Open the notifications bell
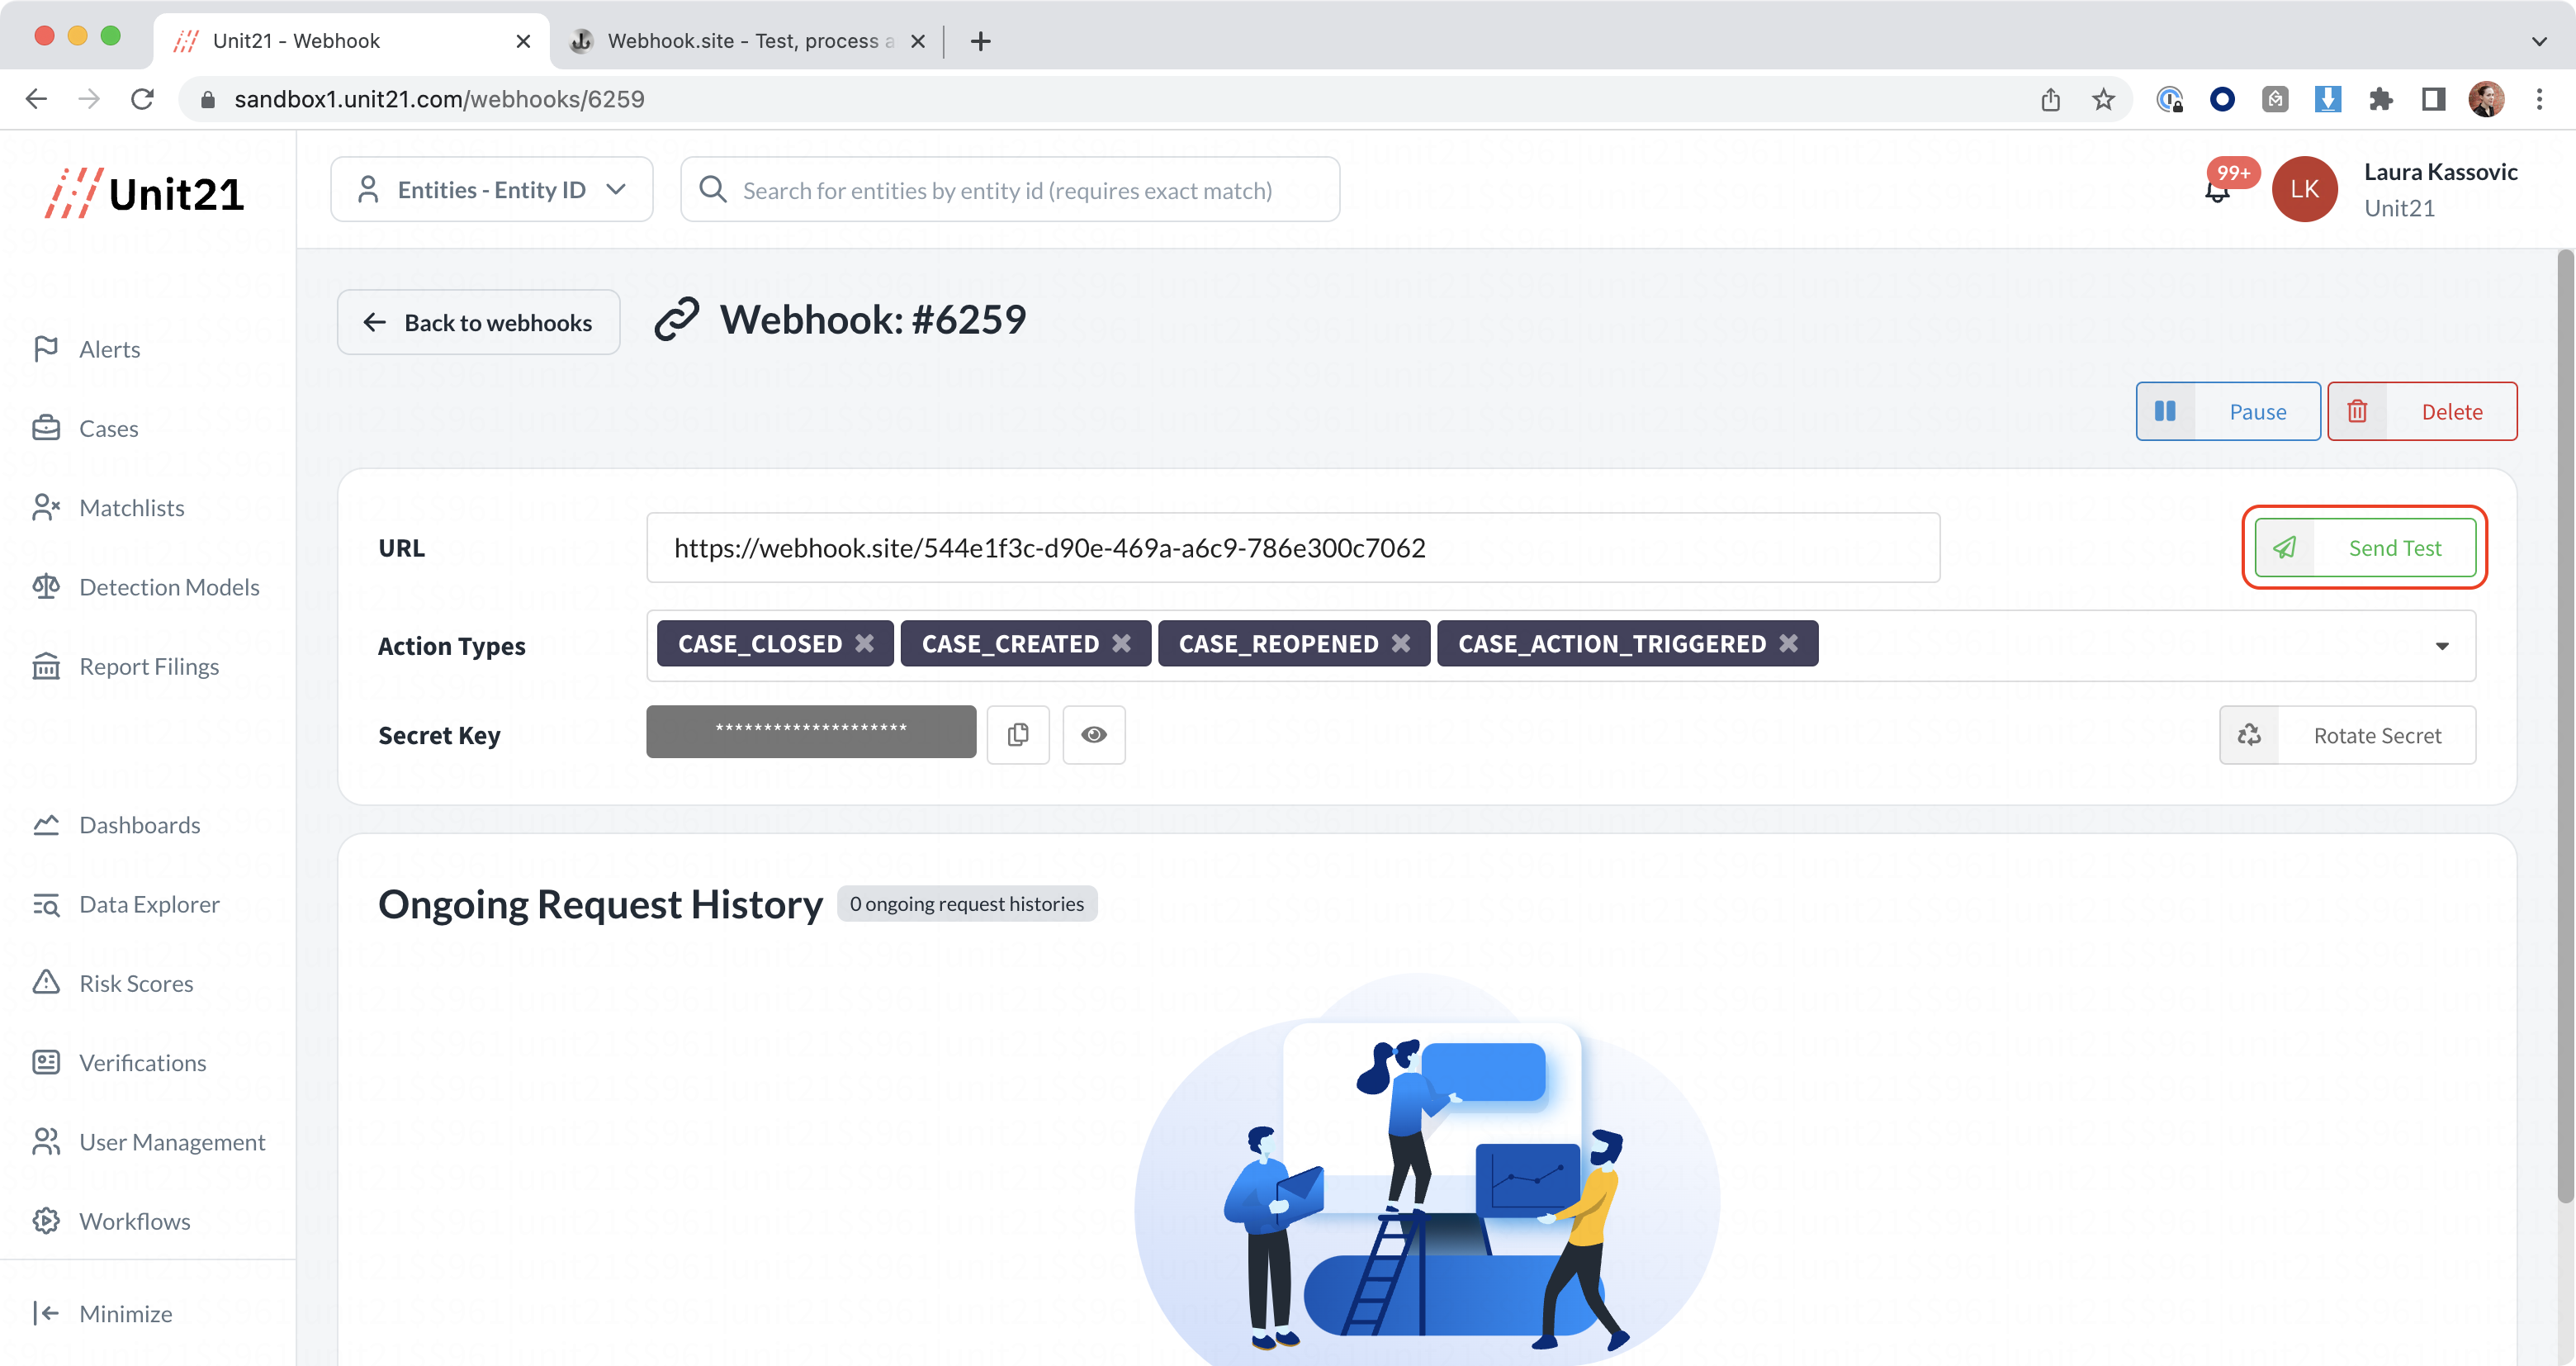Viewport: 2576px width, 1366px height. [2217, 190]
